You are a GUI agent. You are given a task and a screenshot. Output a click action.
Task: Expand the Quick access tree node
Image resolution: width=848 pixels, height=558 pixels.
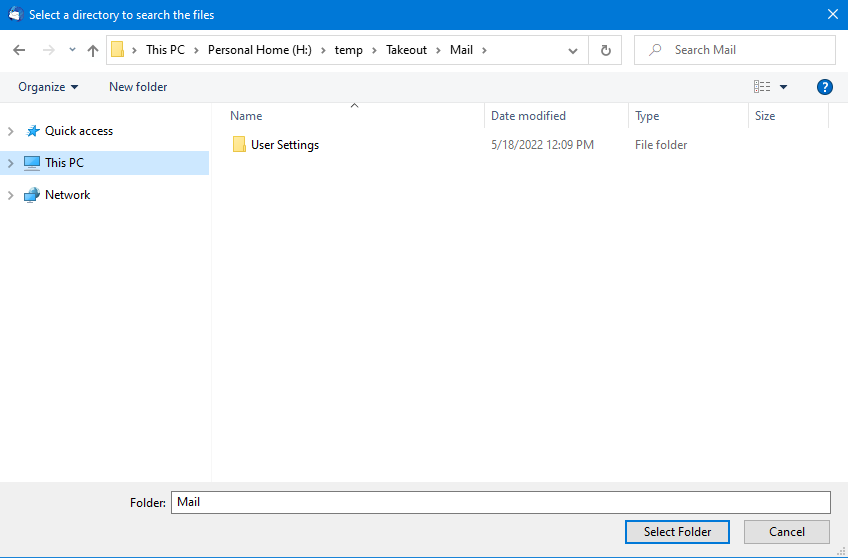(x=11, y=131)
